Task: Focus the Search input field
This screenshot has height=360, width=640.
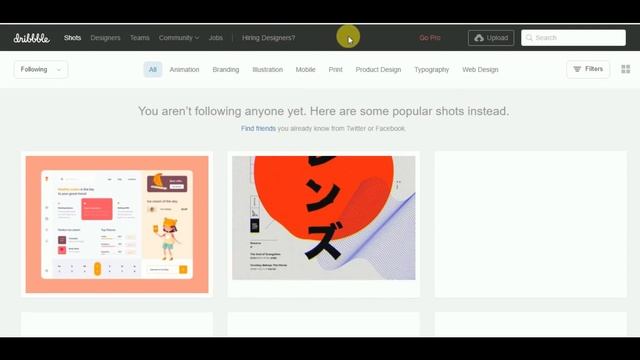Action: pyautogui.click(x=573, y=38)
